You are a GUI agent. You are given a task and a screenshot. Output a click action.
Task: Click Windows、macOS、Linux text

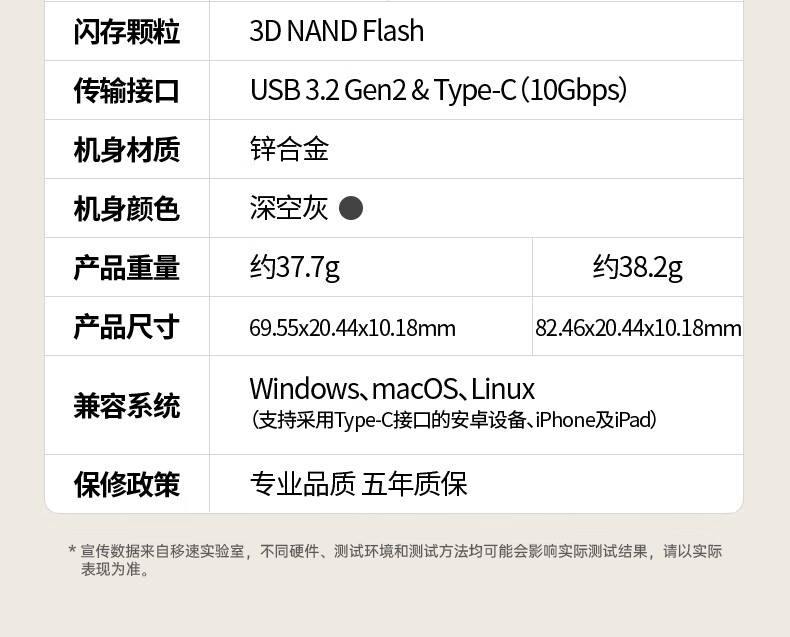click(392, 389)
